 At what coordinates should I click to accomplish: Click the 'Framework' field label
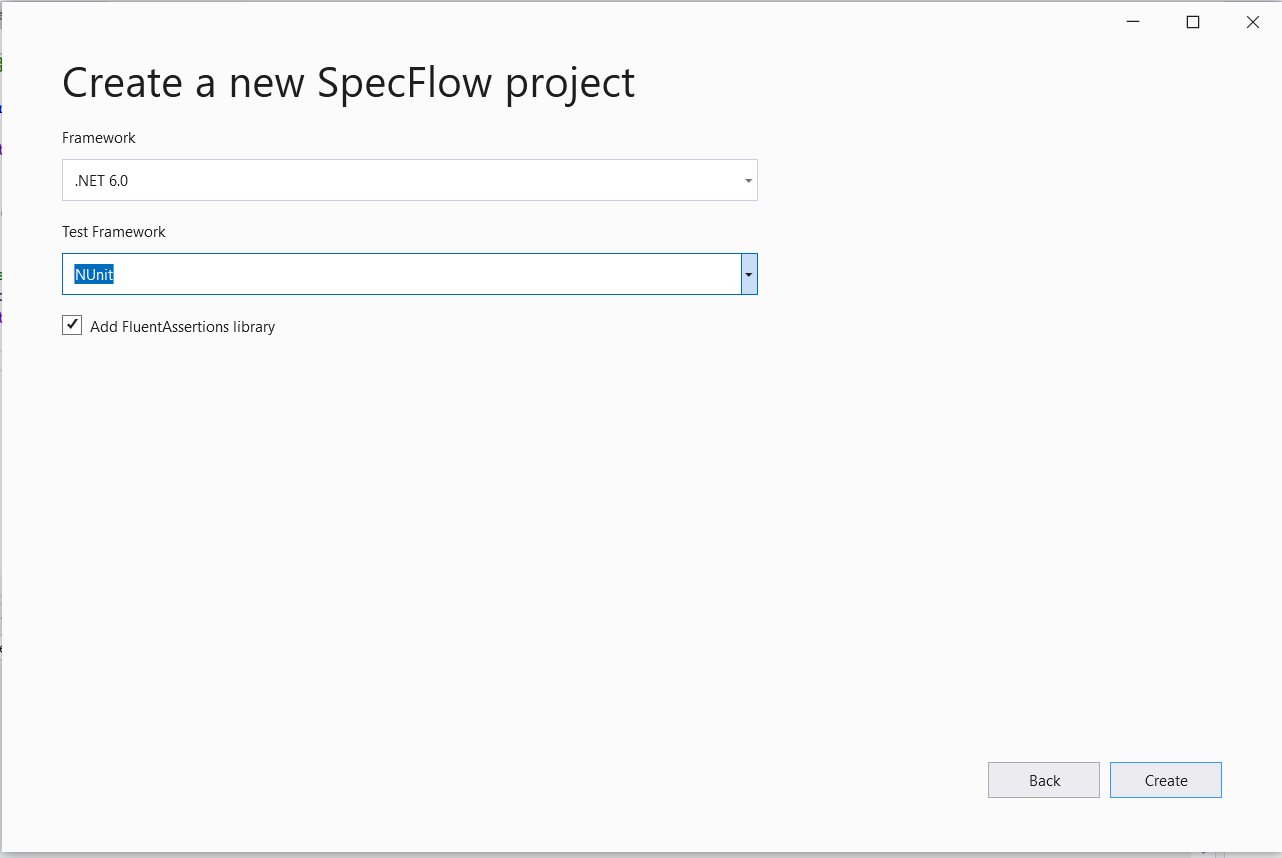99,138
